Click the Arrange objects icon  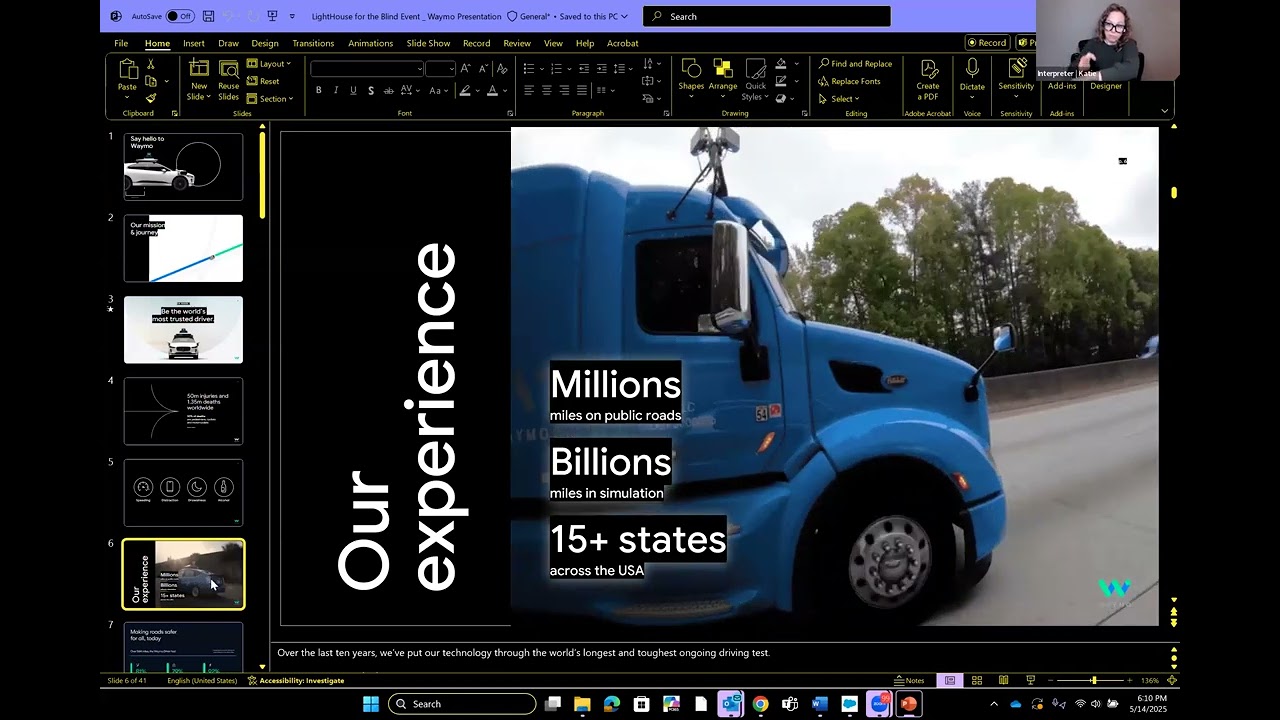[x=723, y=68]
